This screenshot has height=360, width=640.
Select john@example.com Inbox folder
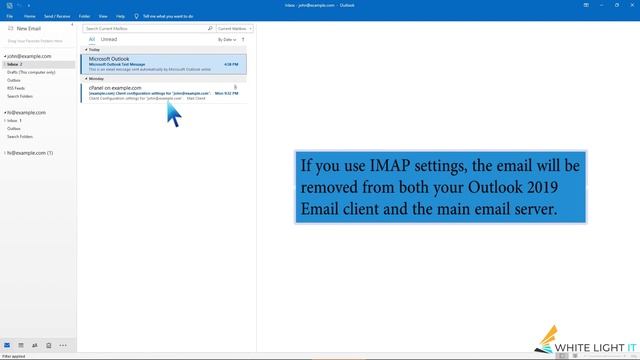[38, 64]
